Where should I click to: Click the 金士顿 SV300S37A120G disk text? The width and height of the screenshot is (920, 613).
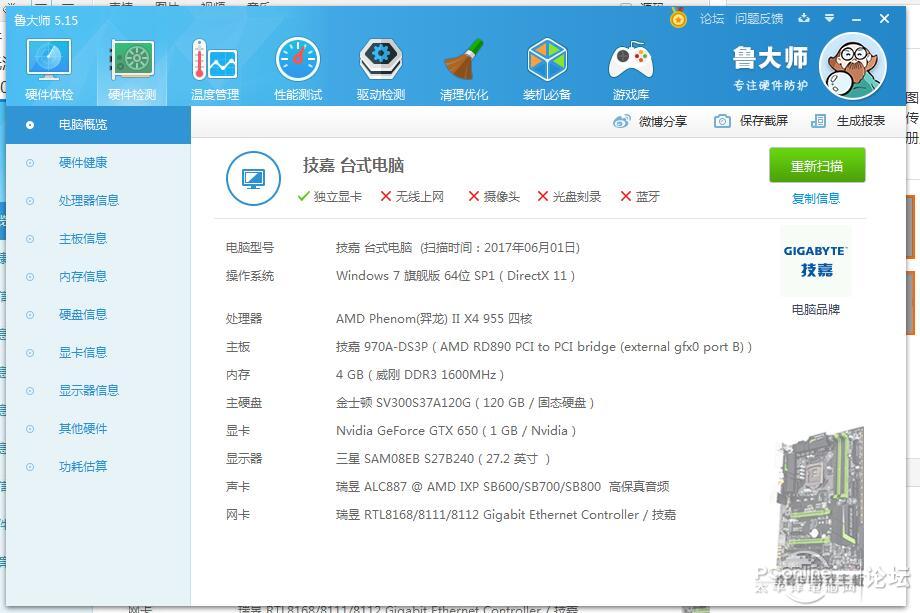click(465, 402)
